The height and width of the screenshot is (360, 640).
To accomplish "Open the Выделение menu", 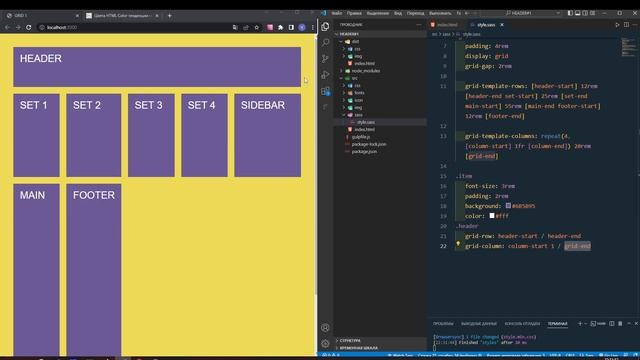I will 378,13.
